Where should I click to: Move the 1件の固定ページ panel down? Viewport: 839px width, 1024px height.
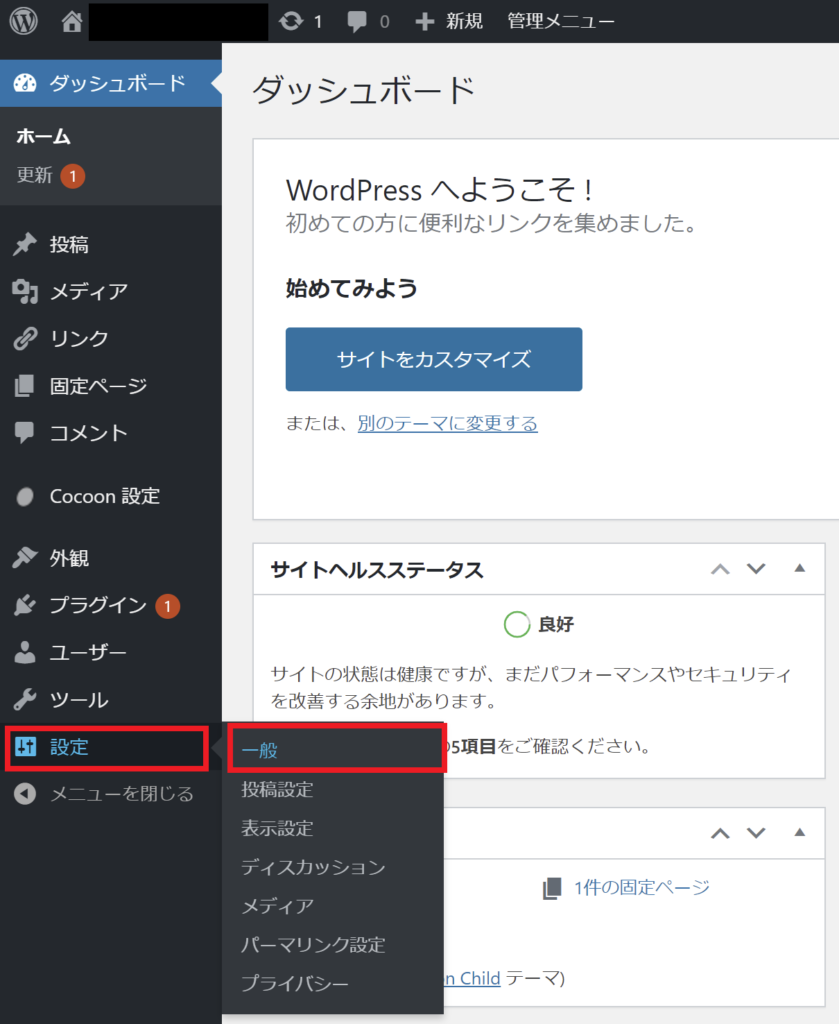click(x=756, y=833)
